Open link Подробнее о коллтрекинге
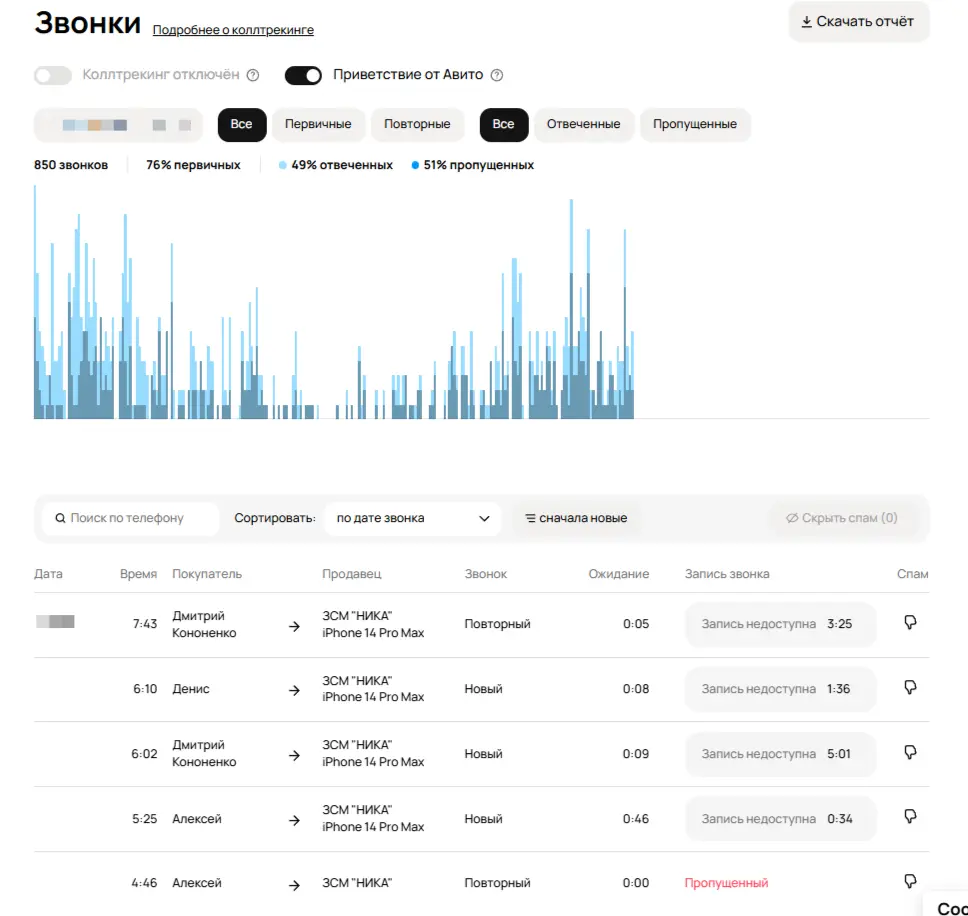This screenshot has width=968, height=916. pyautogui.click(x=233, y=30)
